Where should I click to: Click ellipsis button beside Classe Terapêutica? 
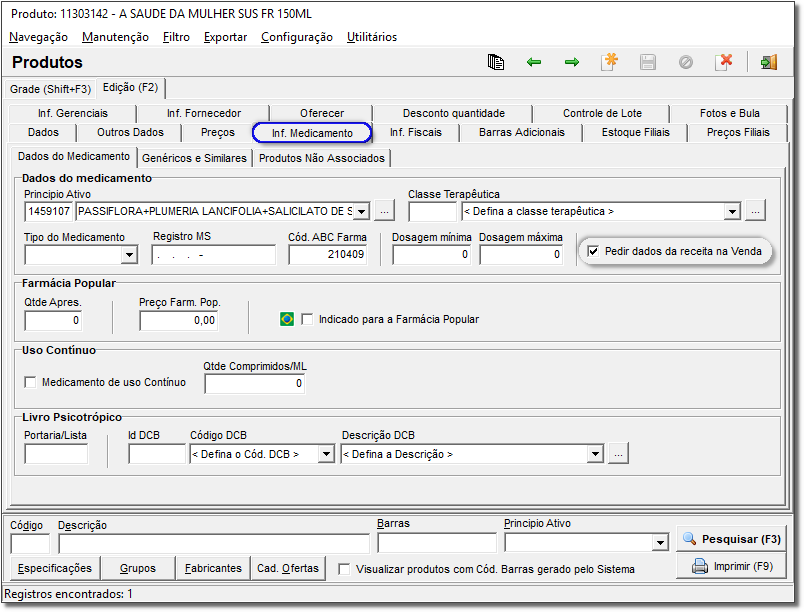point(755,211)
